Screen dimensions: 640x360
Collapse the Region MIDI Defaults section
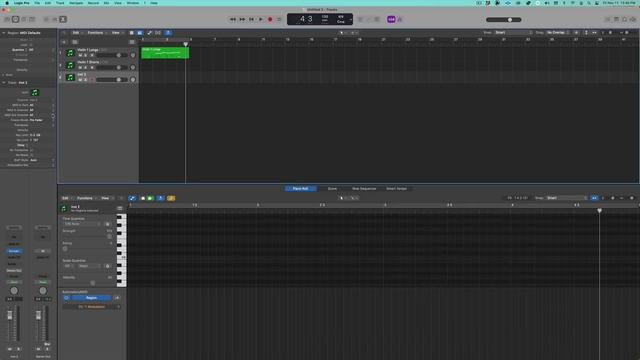pyautogui.click(x=4, y=33)
